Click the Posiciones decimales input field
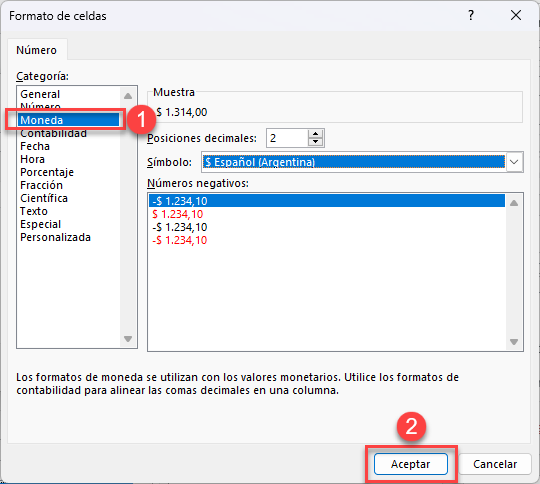The image size is (540, 484). click(287, 138)
